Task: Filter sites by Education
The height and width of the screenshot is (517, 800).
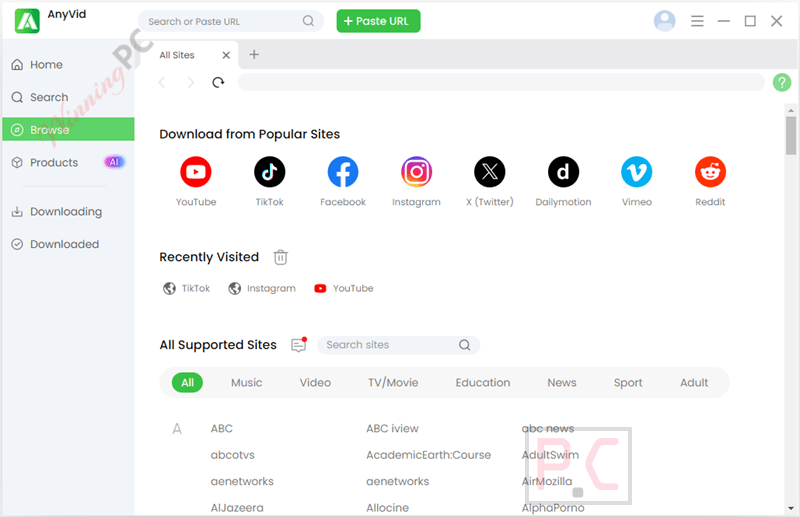Action: coord(483,383)
